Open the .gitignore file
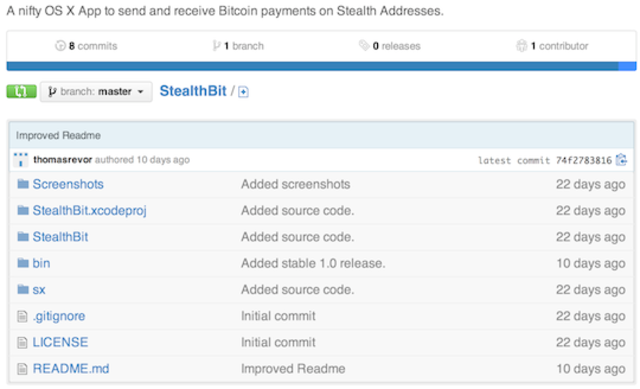Image resolution: width=640 pixels, height=389 pixels. click(59, 316)
